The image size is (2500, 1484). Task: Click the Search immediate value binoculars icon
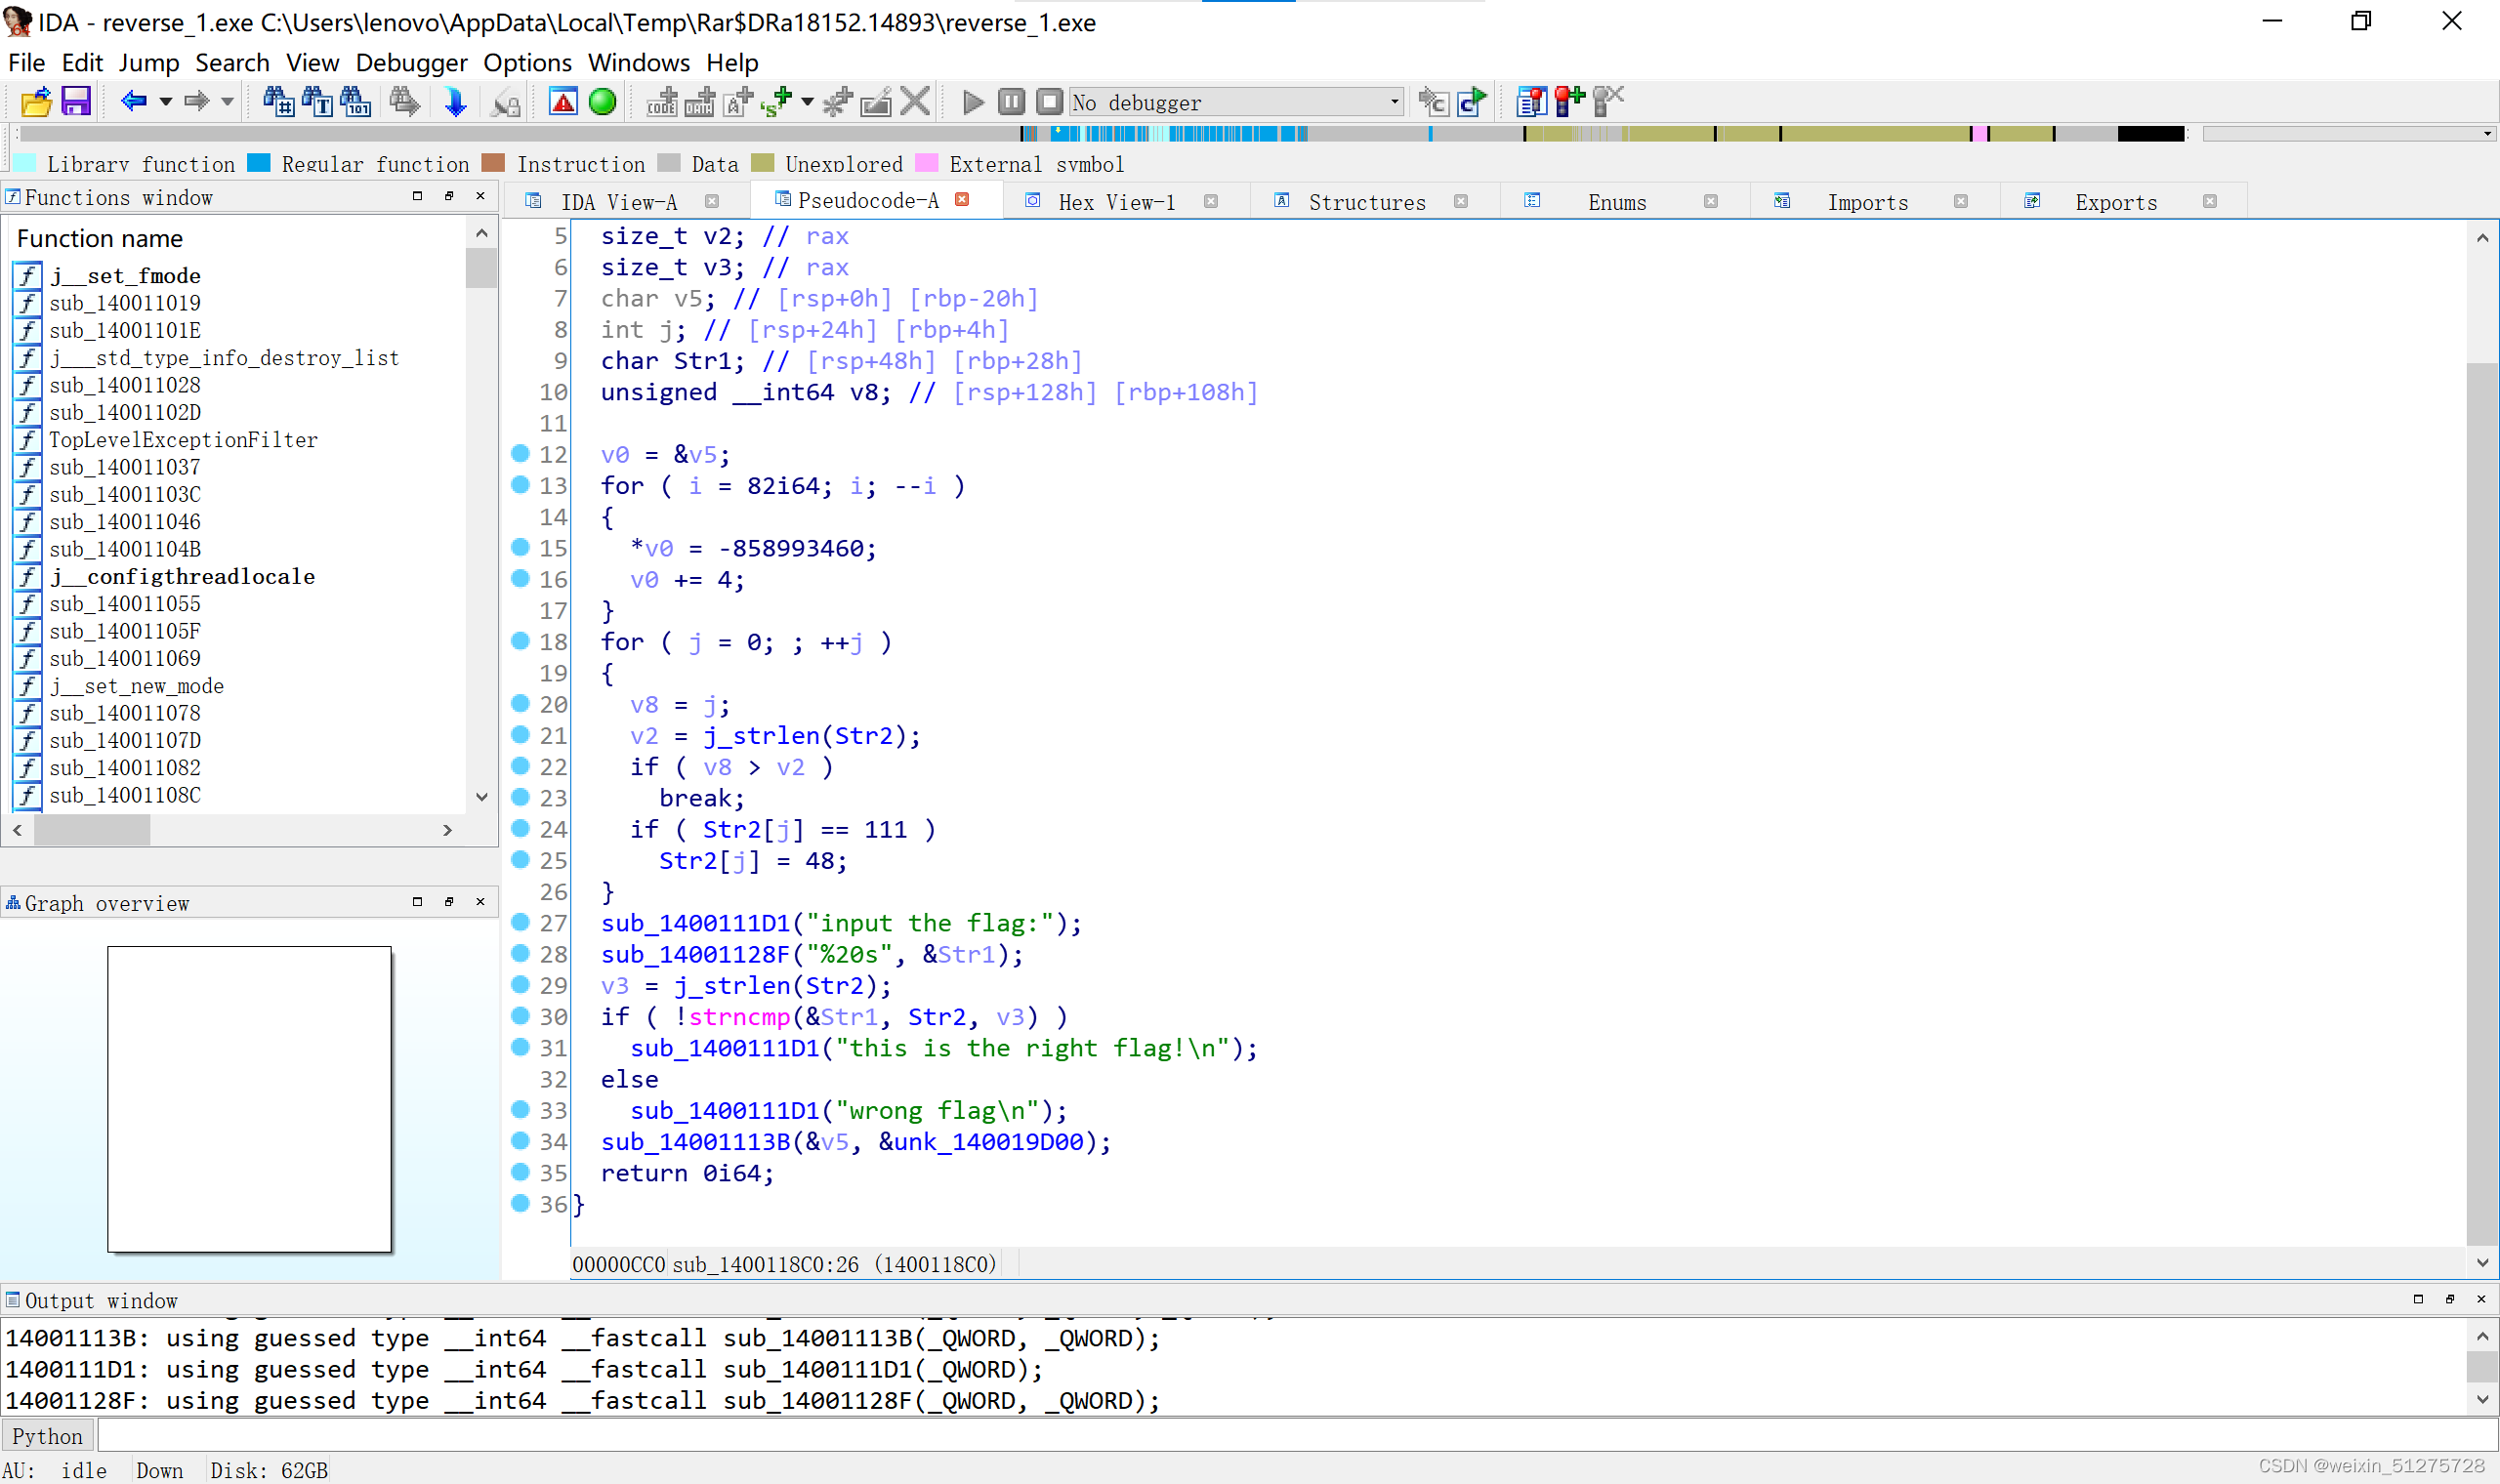tap(278, 102)
